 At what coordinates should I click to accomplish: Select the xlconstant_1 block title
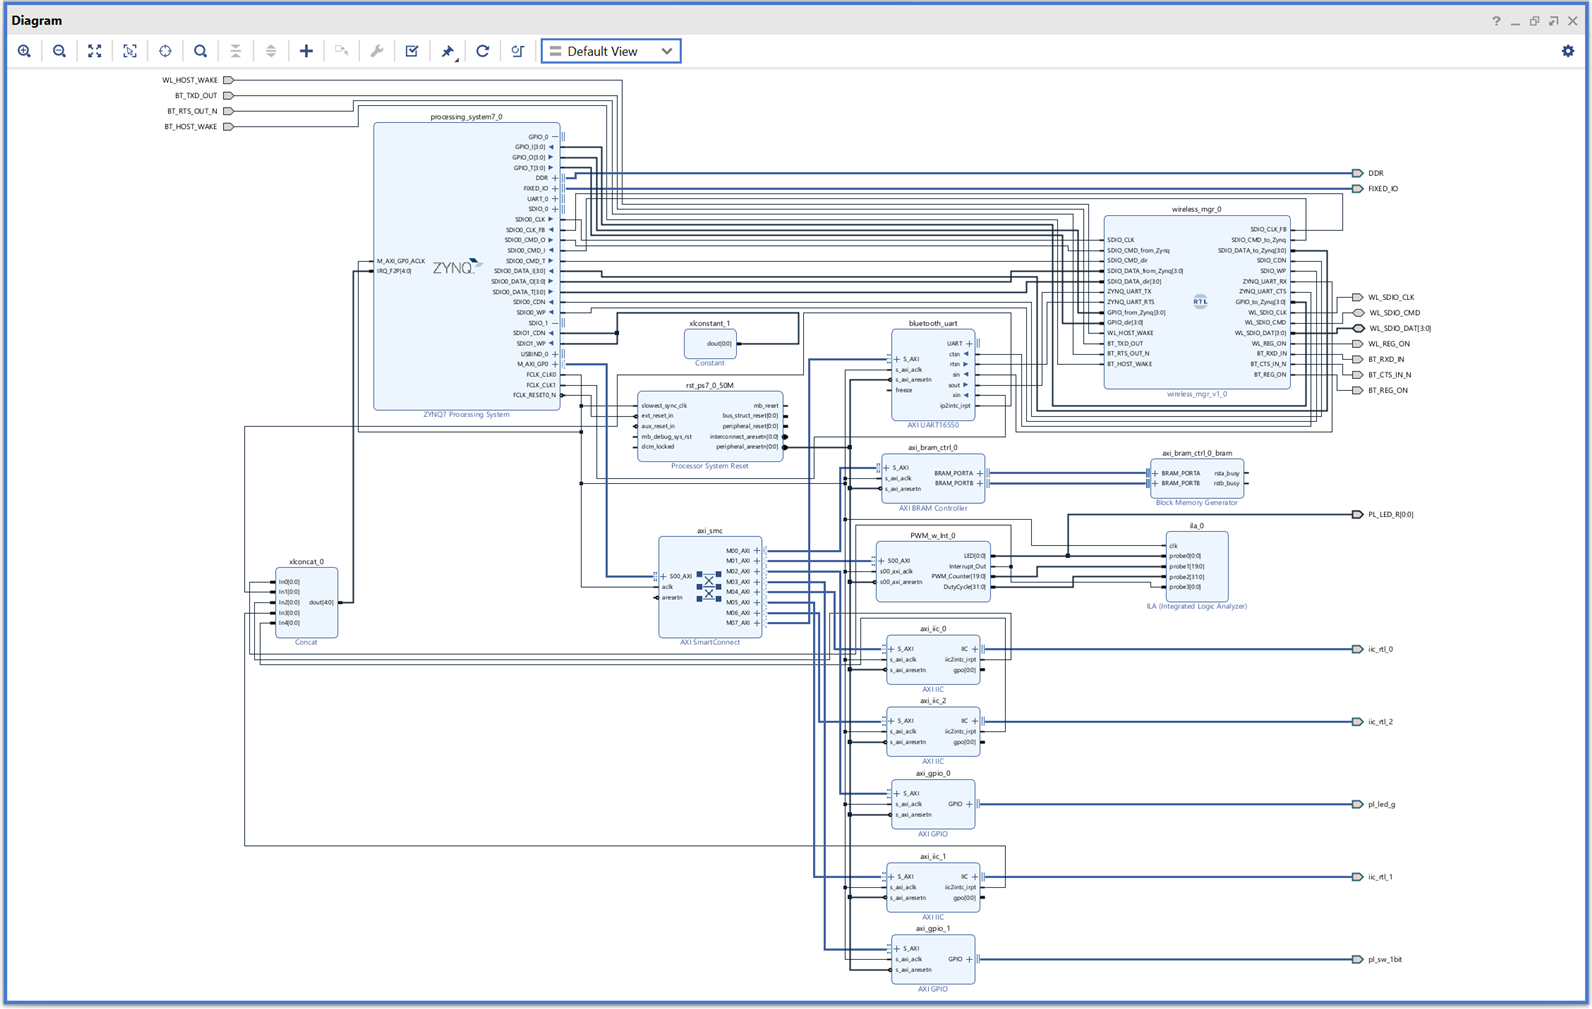click(x=709, y=323)
